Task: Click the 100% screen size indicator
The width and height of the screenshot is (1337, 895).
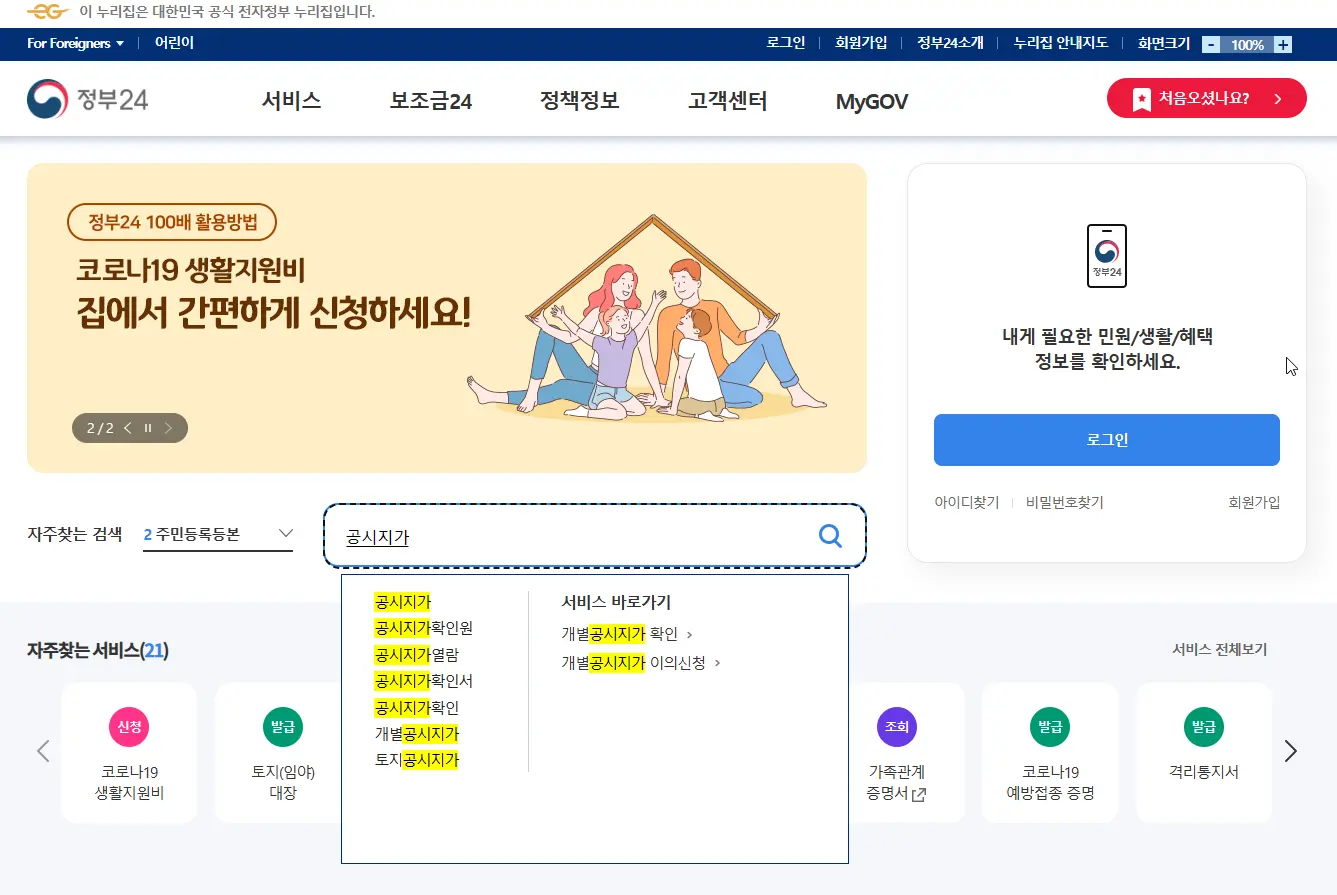Action: pos(1247,44)
